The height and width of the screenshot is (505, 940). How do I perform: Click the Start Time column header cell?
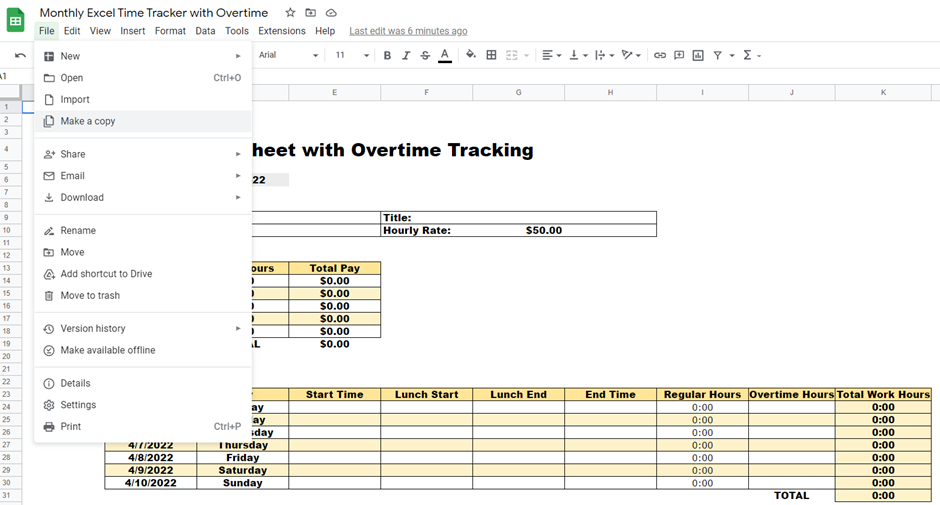[335, 394]
